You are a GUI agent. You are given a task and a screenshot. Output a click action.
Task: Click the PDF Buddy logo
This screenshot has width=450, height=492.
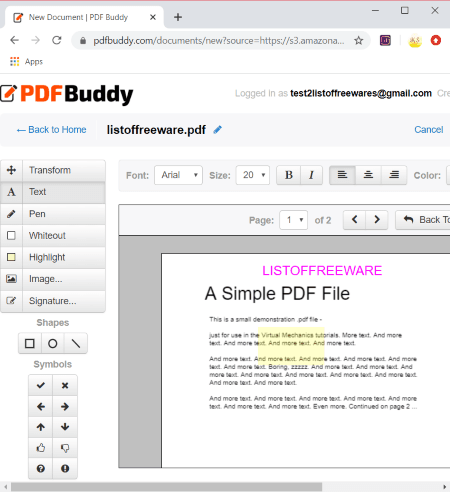(67, 94)
